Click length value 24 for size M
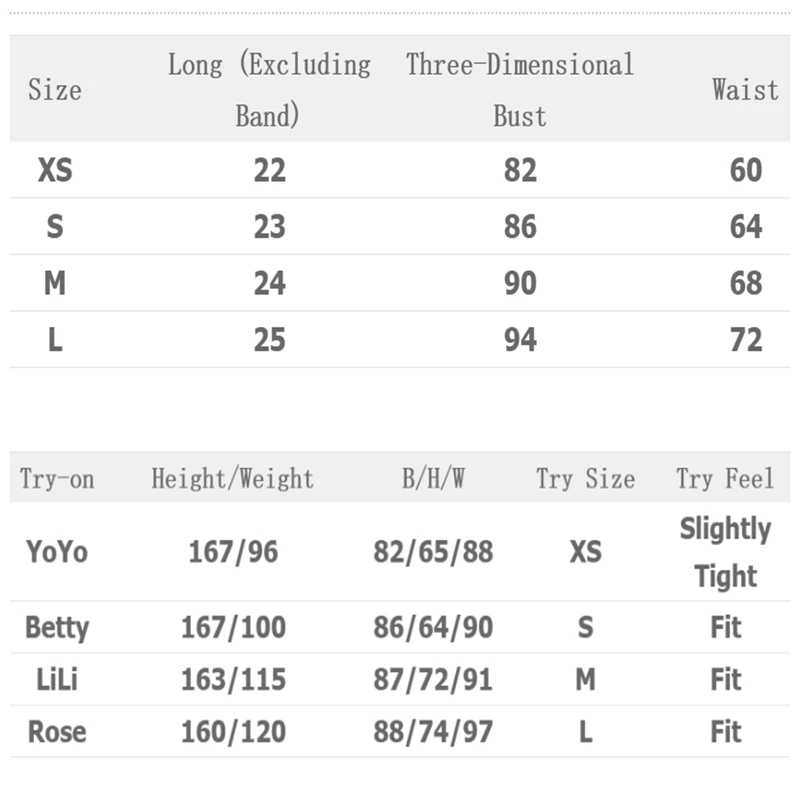Image resolution: width=800 pixels, height=800 pixels. tap(269, 284)
